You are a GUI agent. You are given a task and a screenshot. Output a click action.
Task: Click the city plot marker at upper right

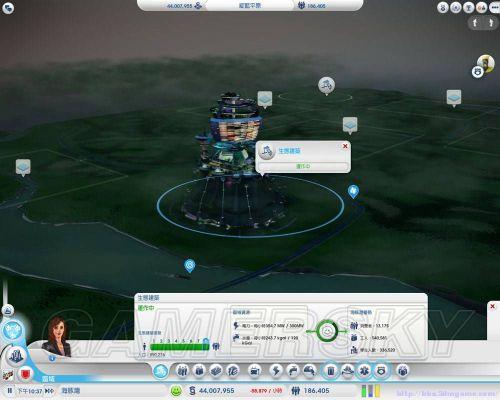[454, 98]
